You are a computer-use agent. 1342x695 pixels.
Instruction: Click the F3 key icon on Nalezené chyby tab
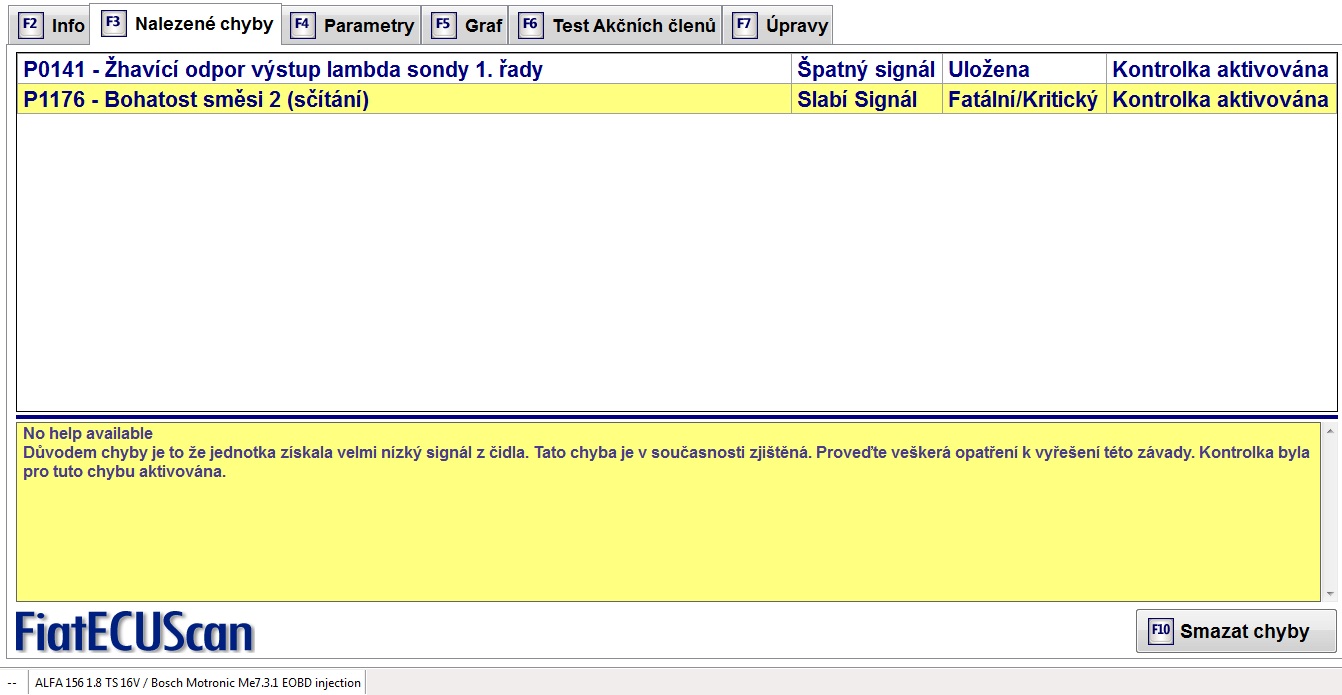(114, 23)
